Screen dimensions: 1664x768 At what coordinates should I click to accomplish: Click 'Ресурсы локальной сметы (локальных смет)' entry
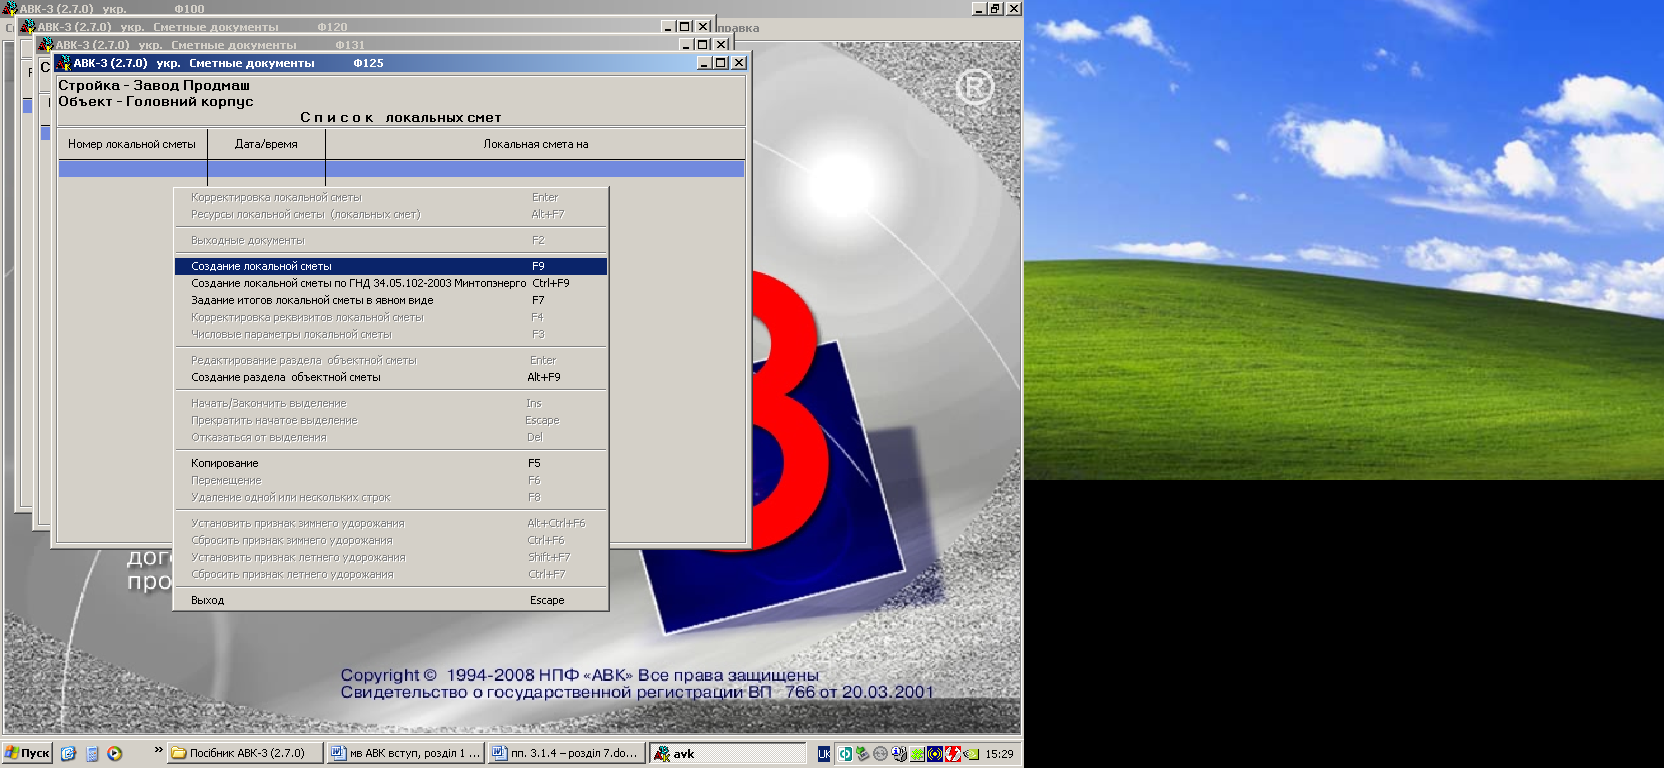pyautogui.click(x=390, y=214)
